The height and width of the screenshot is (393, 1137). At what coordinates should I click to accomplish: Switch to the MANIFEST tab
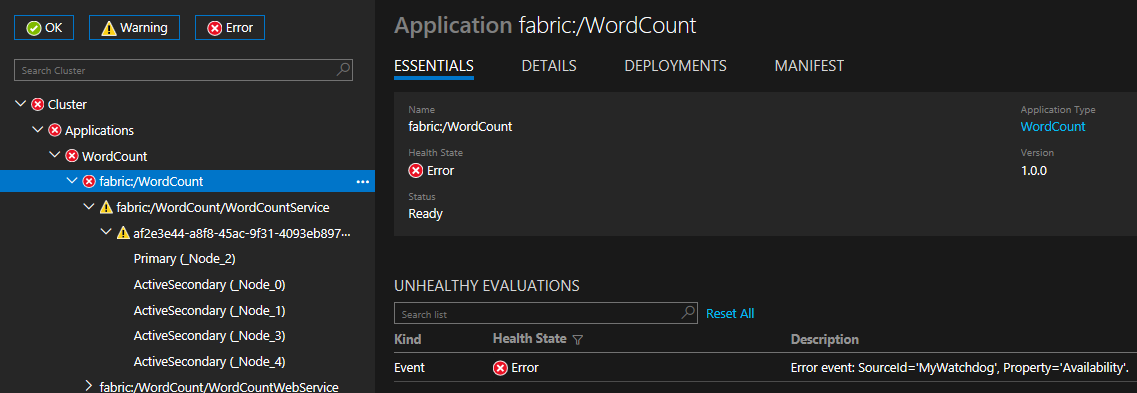[x=809, y=66]
